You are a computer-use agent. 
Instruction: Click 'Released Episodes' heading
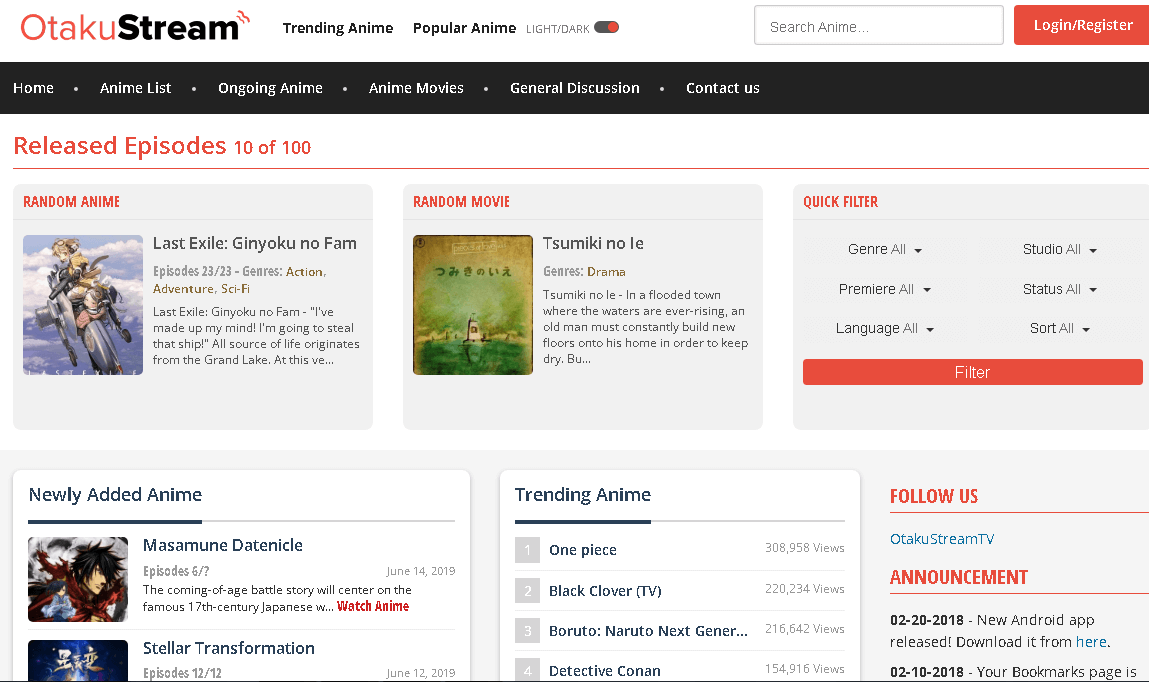pyautogui.click(x=119, y=145)
